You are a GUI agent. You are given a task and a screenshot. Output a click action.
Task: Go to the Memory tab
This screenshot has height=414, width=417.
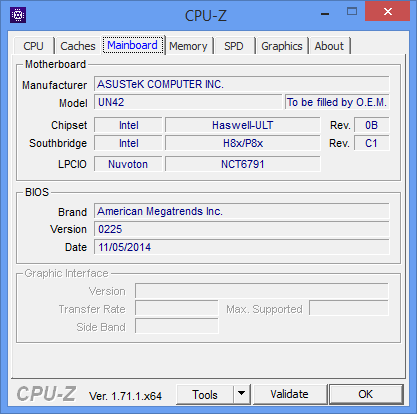click(x=188, y=46)
